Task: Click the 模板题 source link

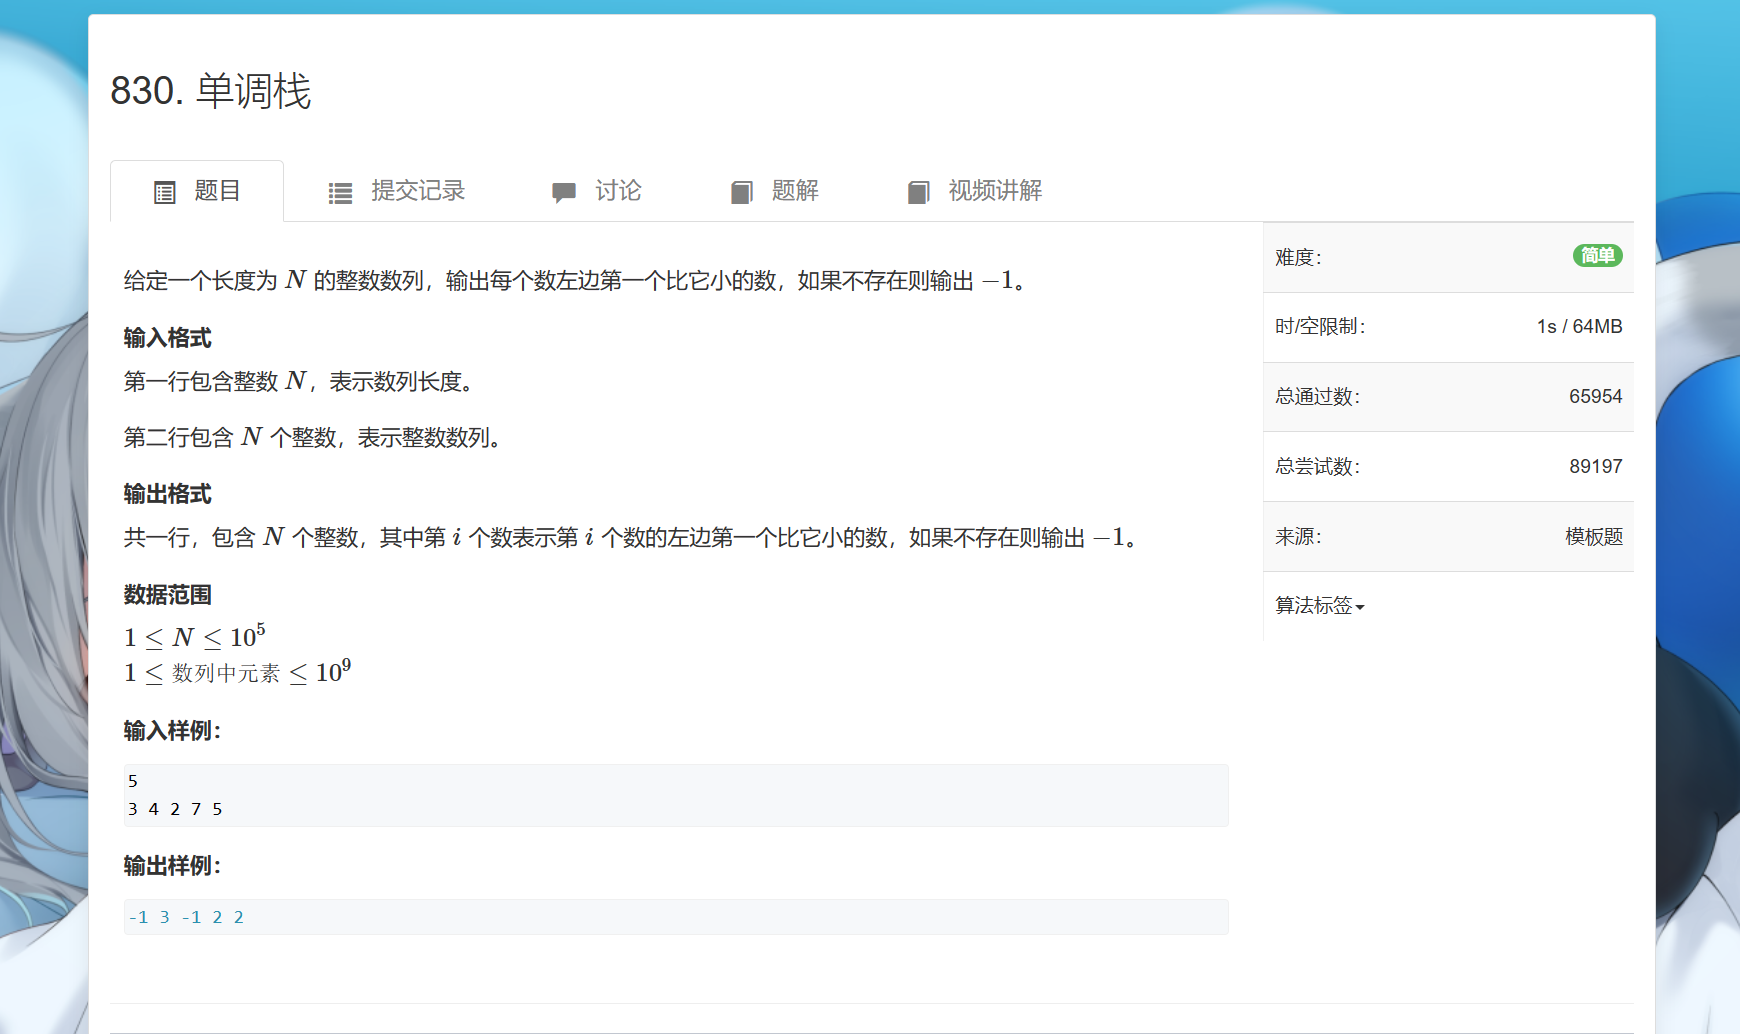Action: pos(1593,537)
